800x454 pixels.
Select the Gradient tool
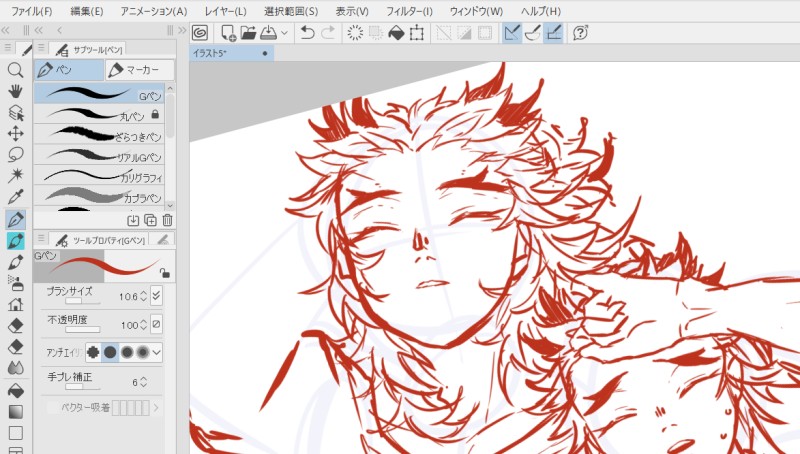tap(15, 412)
